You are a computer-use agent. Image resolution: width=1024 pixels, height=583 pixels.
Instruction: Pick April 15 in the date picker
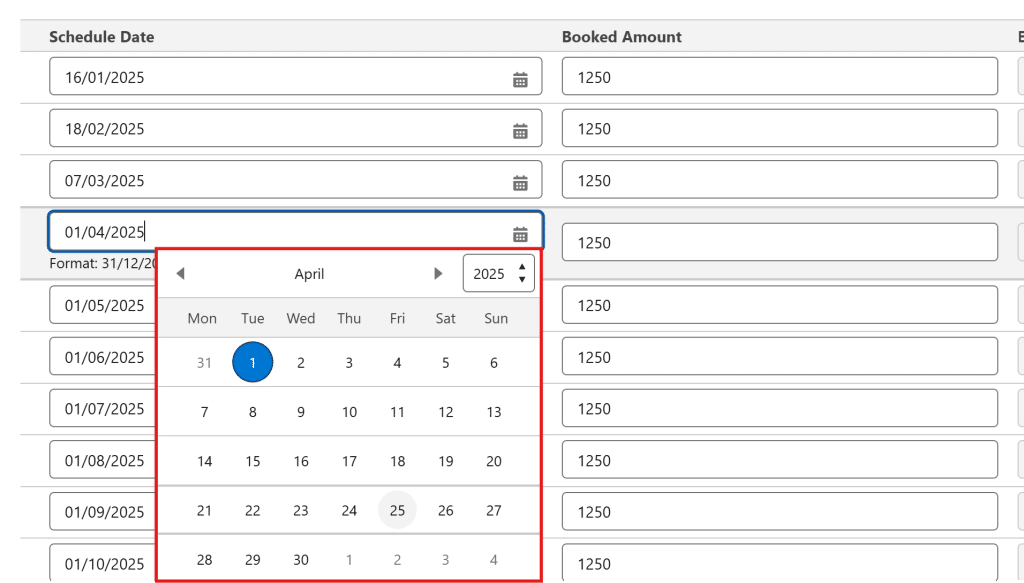pos(253,461)
